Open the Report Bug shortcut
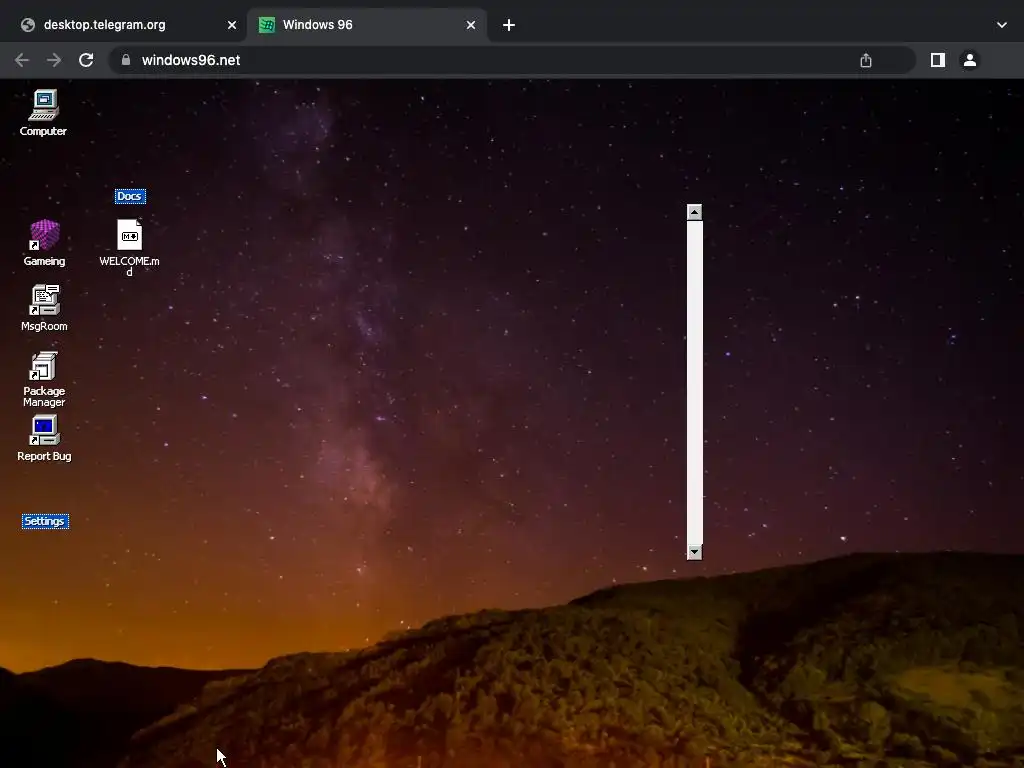 pyautogui.click(x=44, y=438)
